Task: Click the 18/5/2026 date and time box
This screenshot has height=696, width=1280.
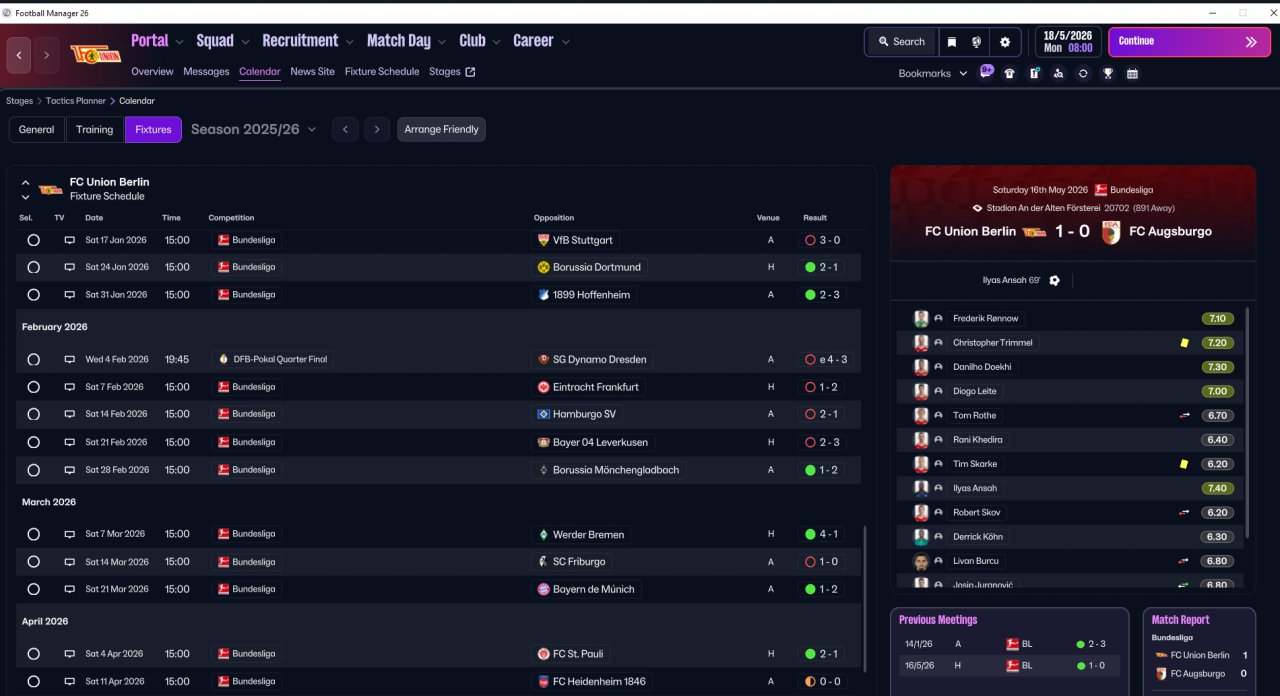Action: pyautogui.click(x=1068, y=42)
